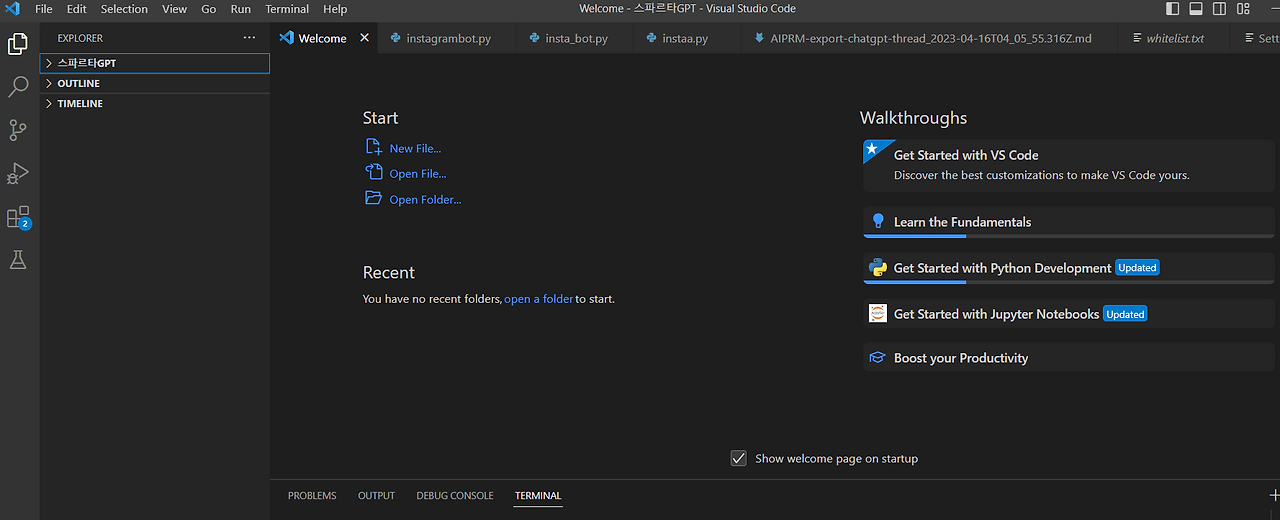Open the Help menu
Image resolution: width=1280 pixels, height=520 pixels.
click(x=335, y=9)
